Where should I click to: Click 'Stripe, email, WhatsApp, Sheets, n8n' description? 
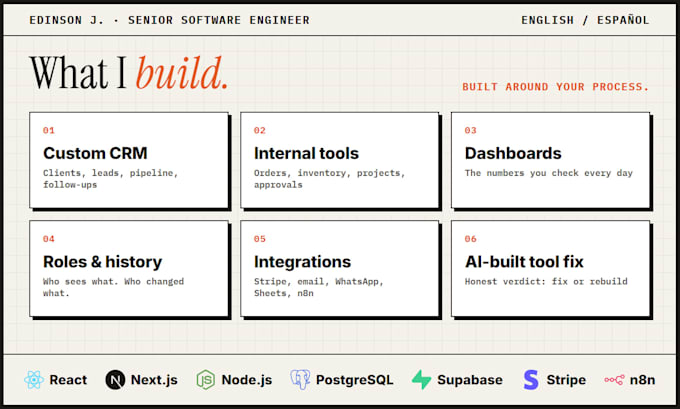(x=319, y=287)
